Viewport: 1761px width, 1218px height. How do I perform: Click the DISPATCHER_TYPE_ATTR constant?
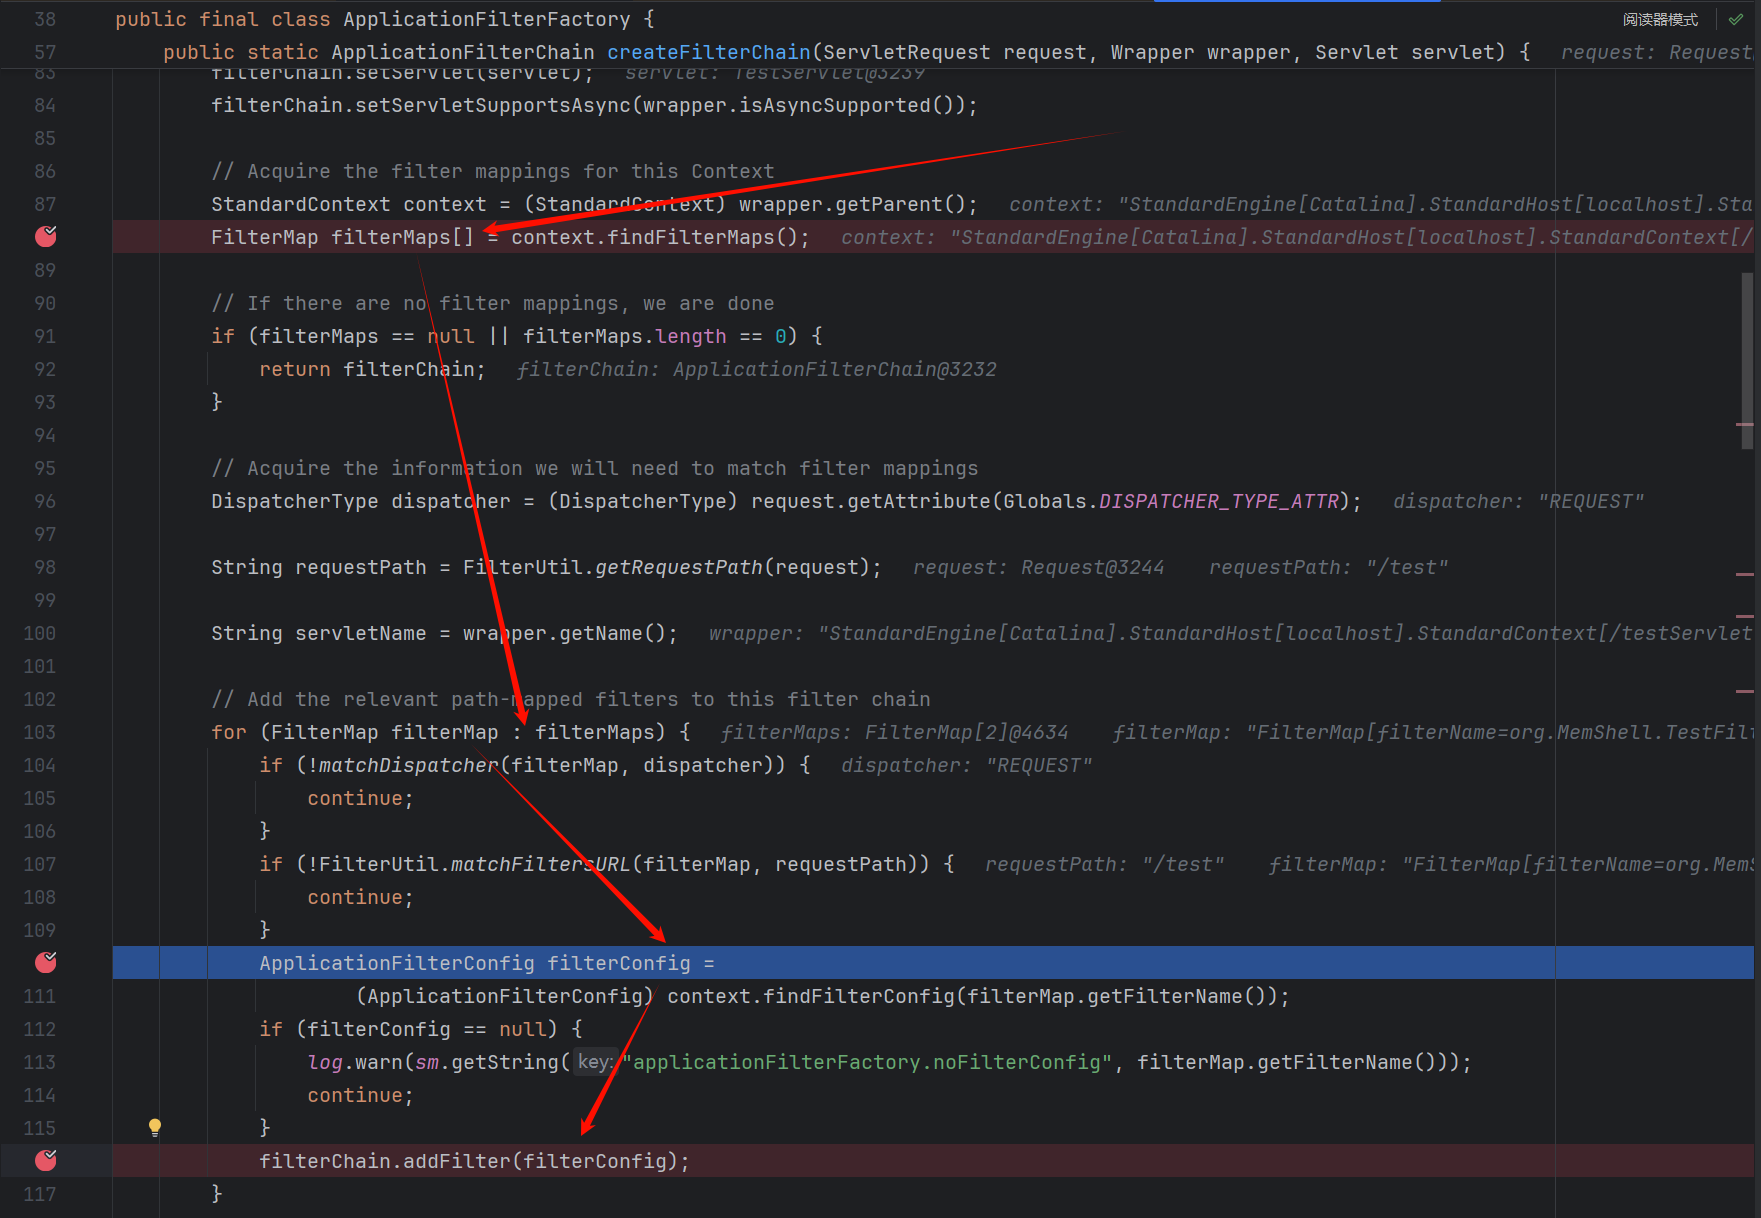click(x=1218, y=501)
